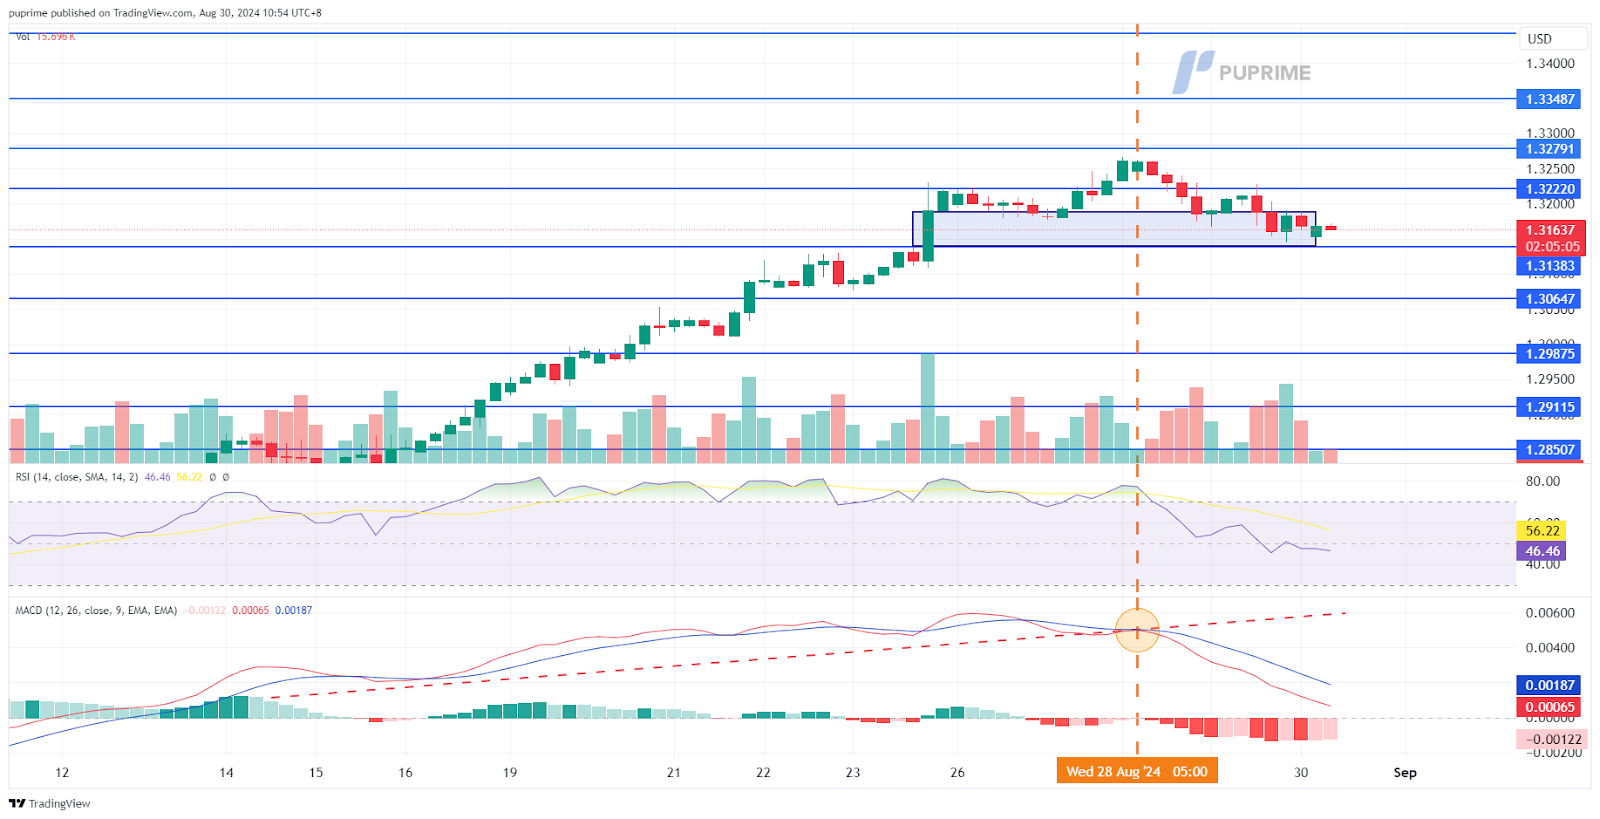This screenshot has width=1600, height=819.
Task: Click the MACD legend value 0.00187
Action: [x=293, y=610]
